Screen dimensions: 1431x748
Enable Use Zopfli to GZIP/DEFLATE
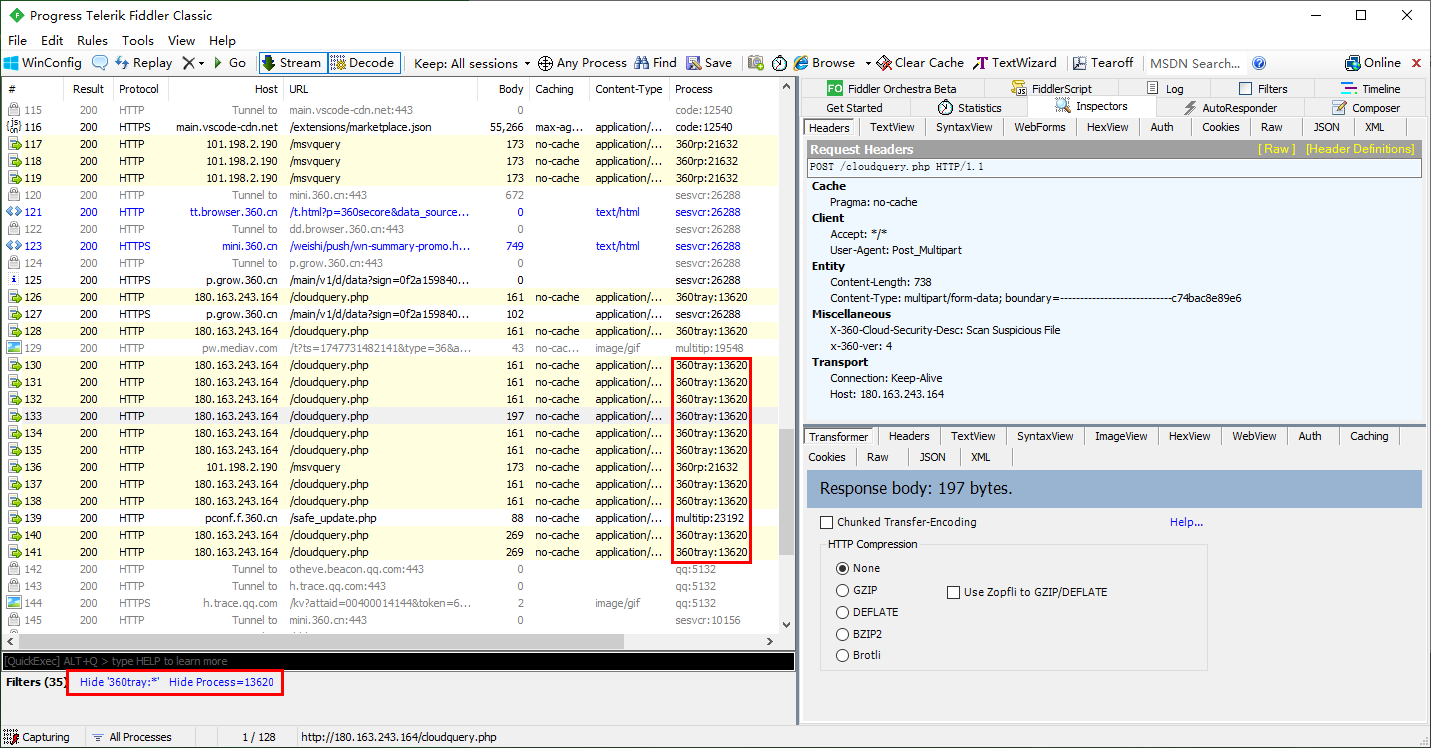(x=953, y=592)
